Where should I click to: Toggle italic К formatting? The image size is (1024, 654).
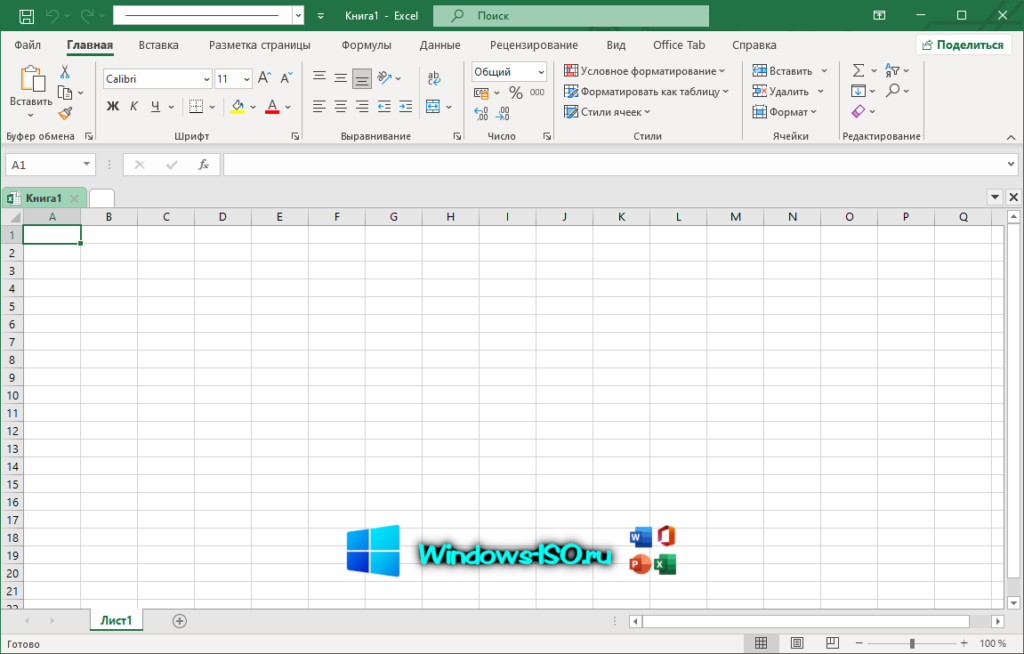click(134, 106)
